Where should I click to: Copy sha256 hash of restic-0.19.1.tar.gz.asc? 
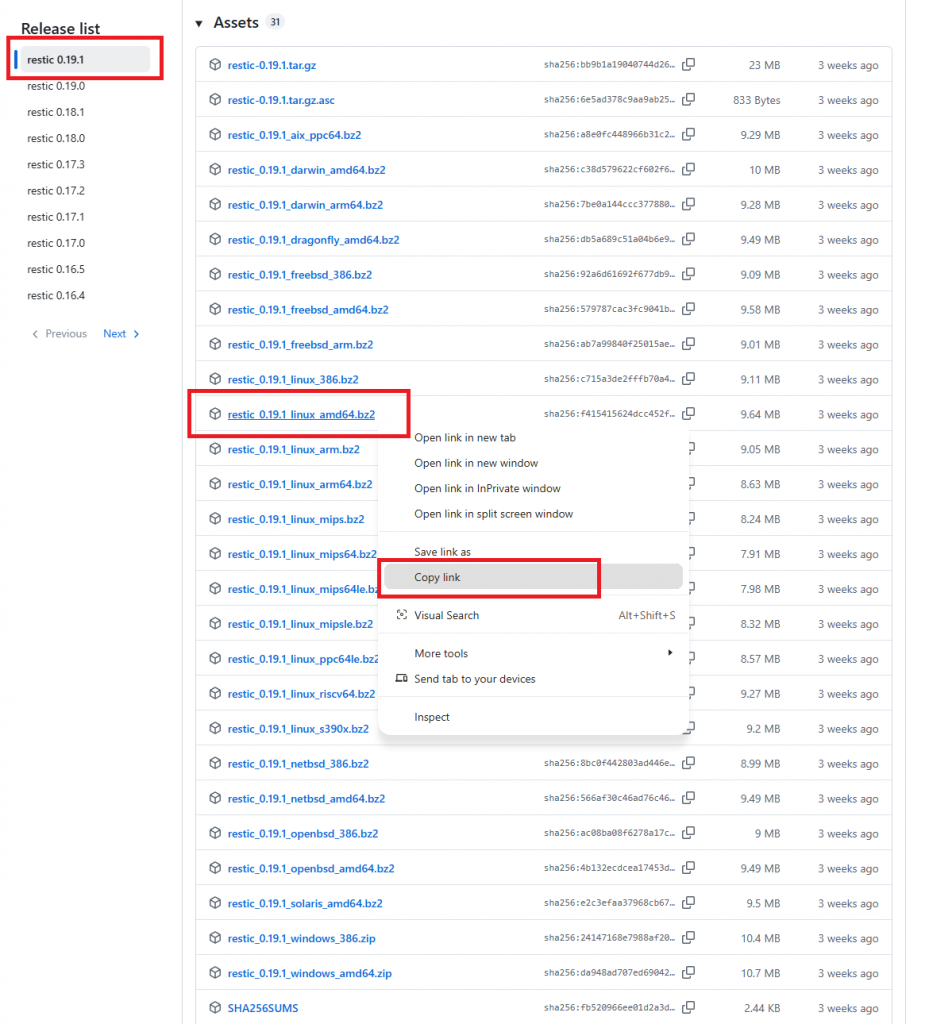point(688,99)
